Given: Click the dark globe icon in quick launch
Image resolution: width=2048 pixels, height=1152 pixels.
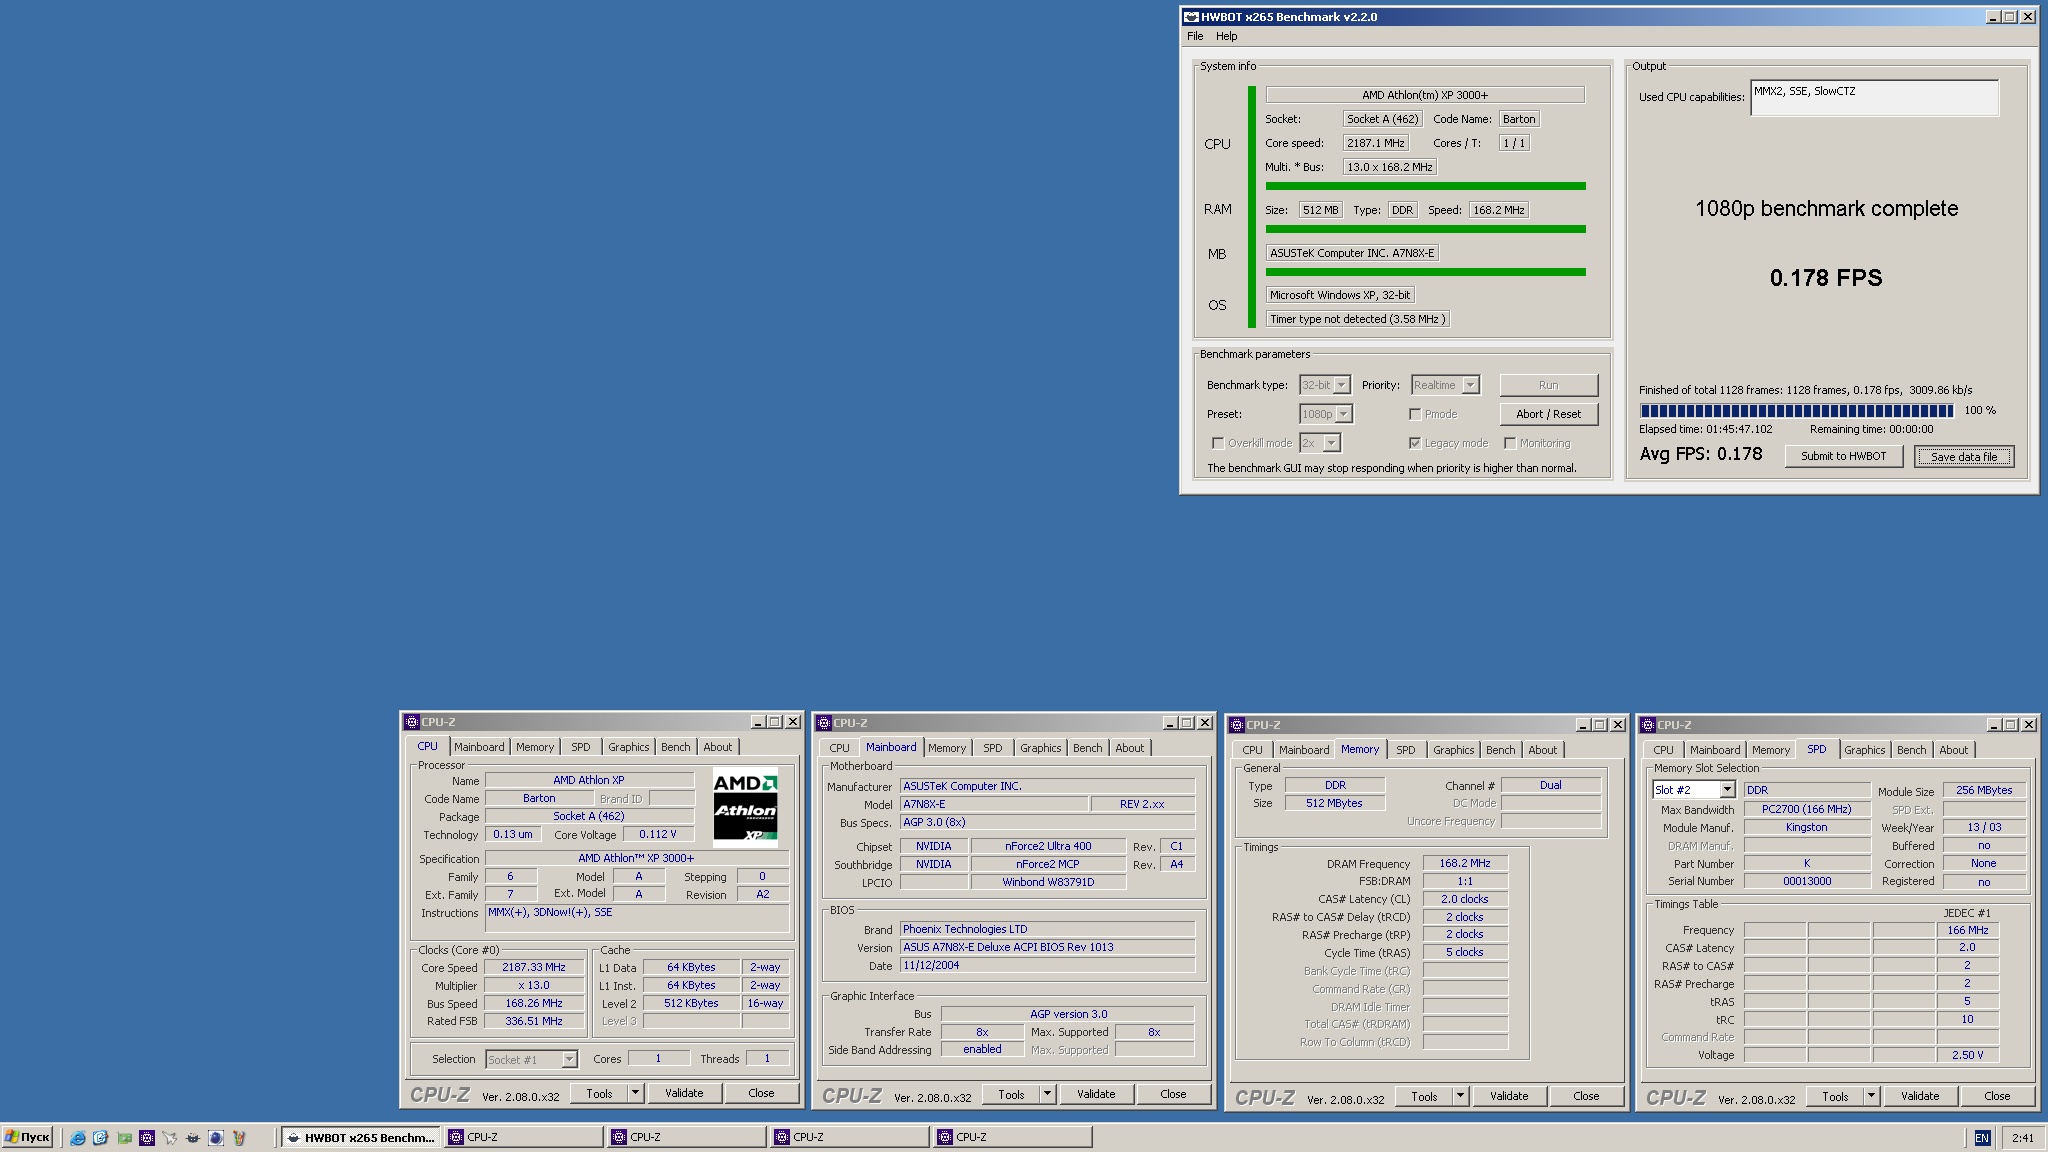Looking at the screenshot, I should tap(215, 1138).
